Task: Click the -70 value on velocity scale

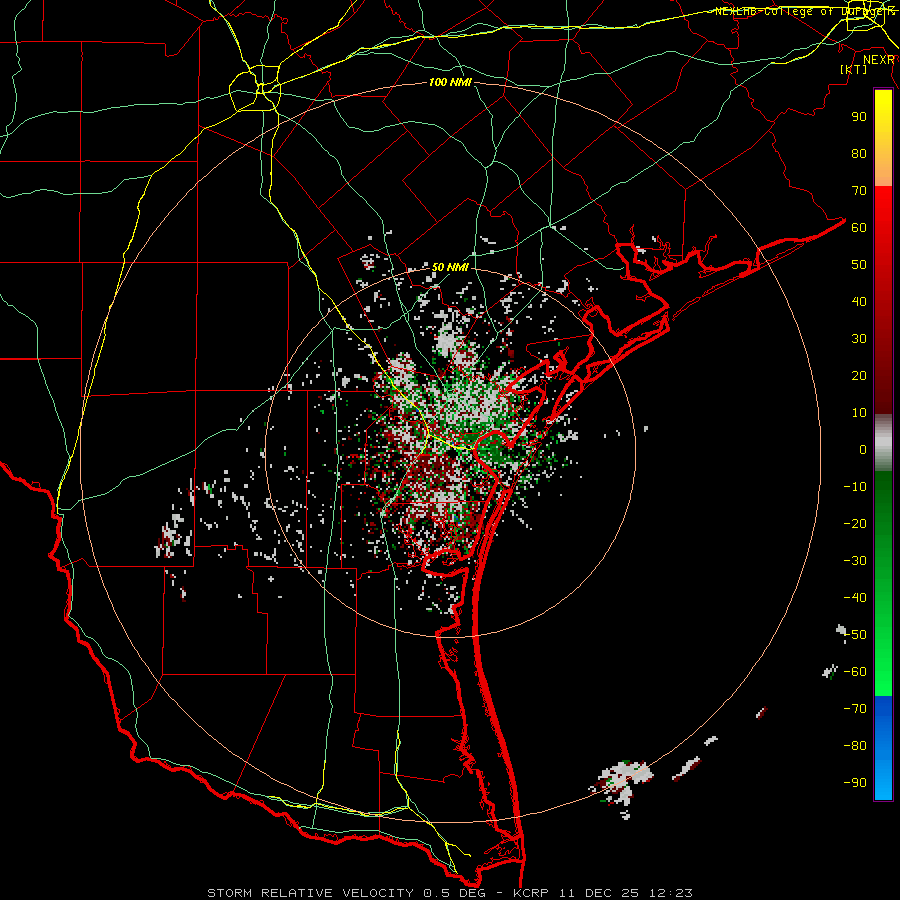Action: pyautogui.click(x=855, y=709)
